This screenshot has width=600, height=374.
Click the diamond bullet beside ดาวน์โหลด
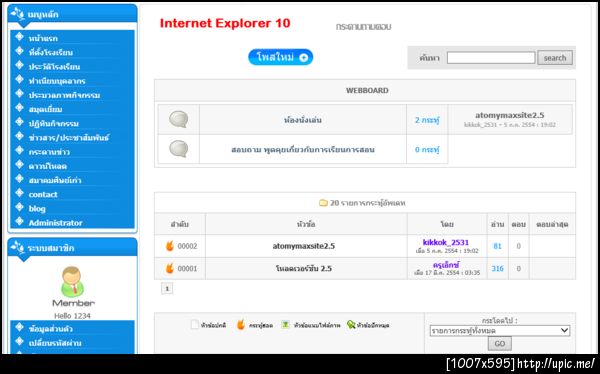[x=20, y=165]
